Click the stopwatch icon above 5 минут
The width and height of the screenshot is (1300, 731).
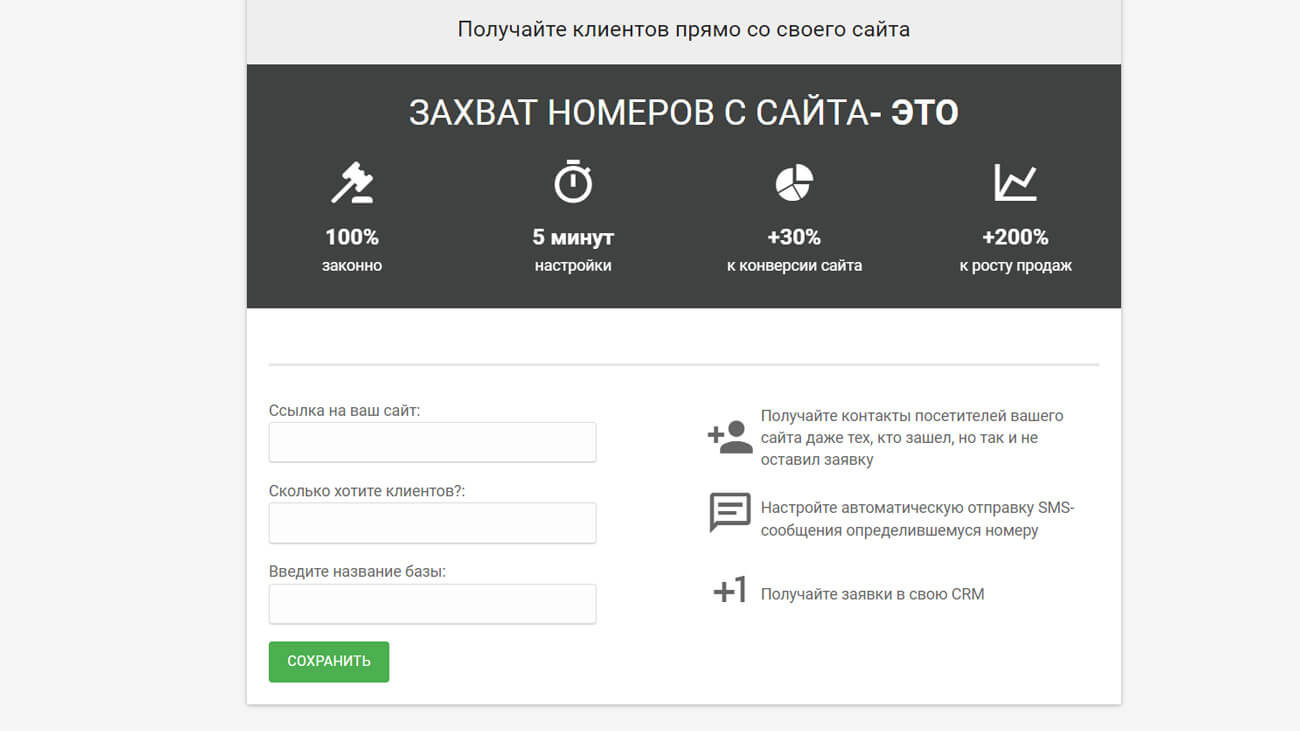573,183
